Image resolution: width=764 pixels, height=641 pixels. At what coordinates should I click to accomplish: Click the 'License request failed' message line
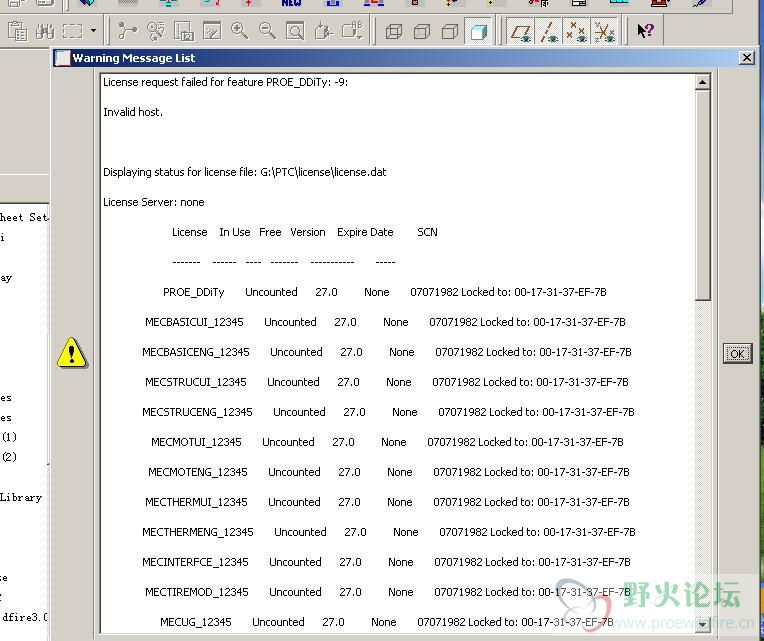[x=226, y=82]
